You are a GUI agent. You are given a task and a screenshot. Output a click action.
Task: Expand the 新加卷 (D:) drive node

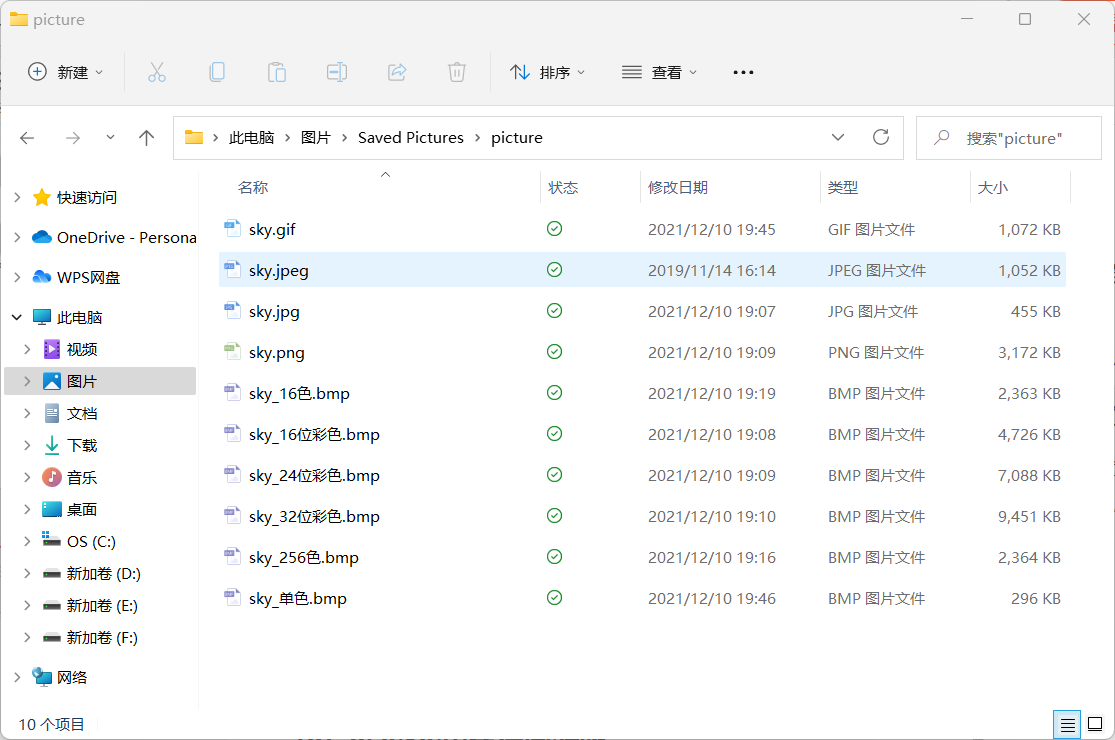[27, 573]
